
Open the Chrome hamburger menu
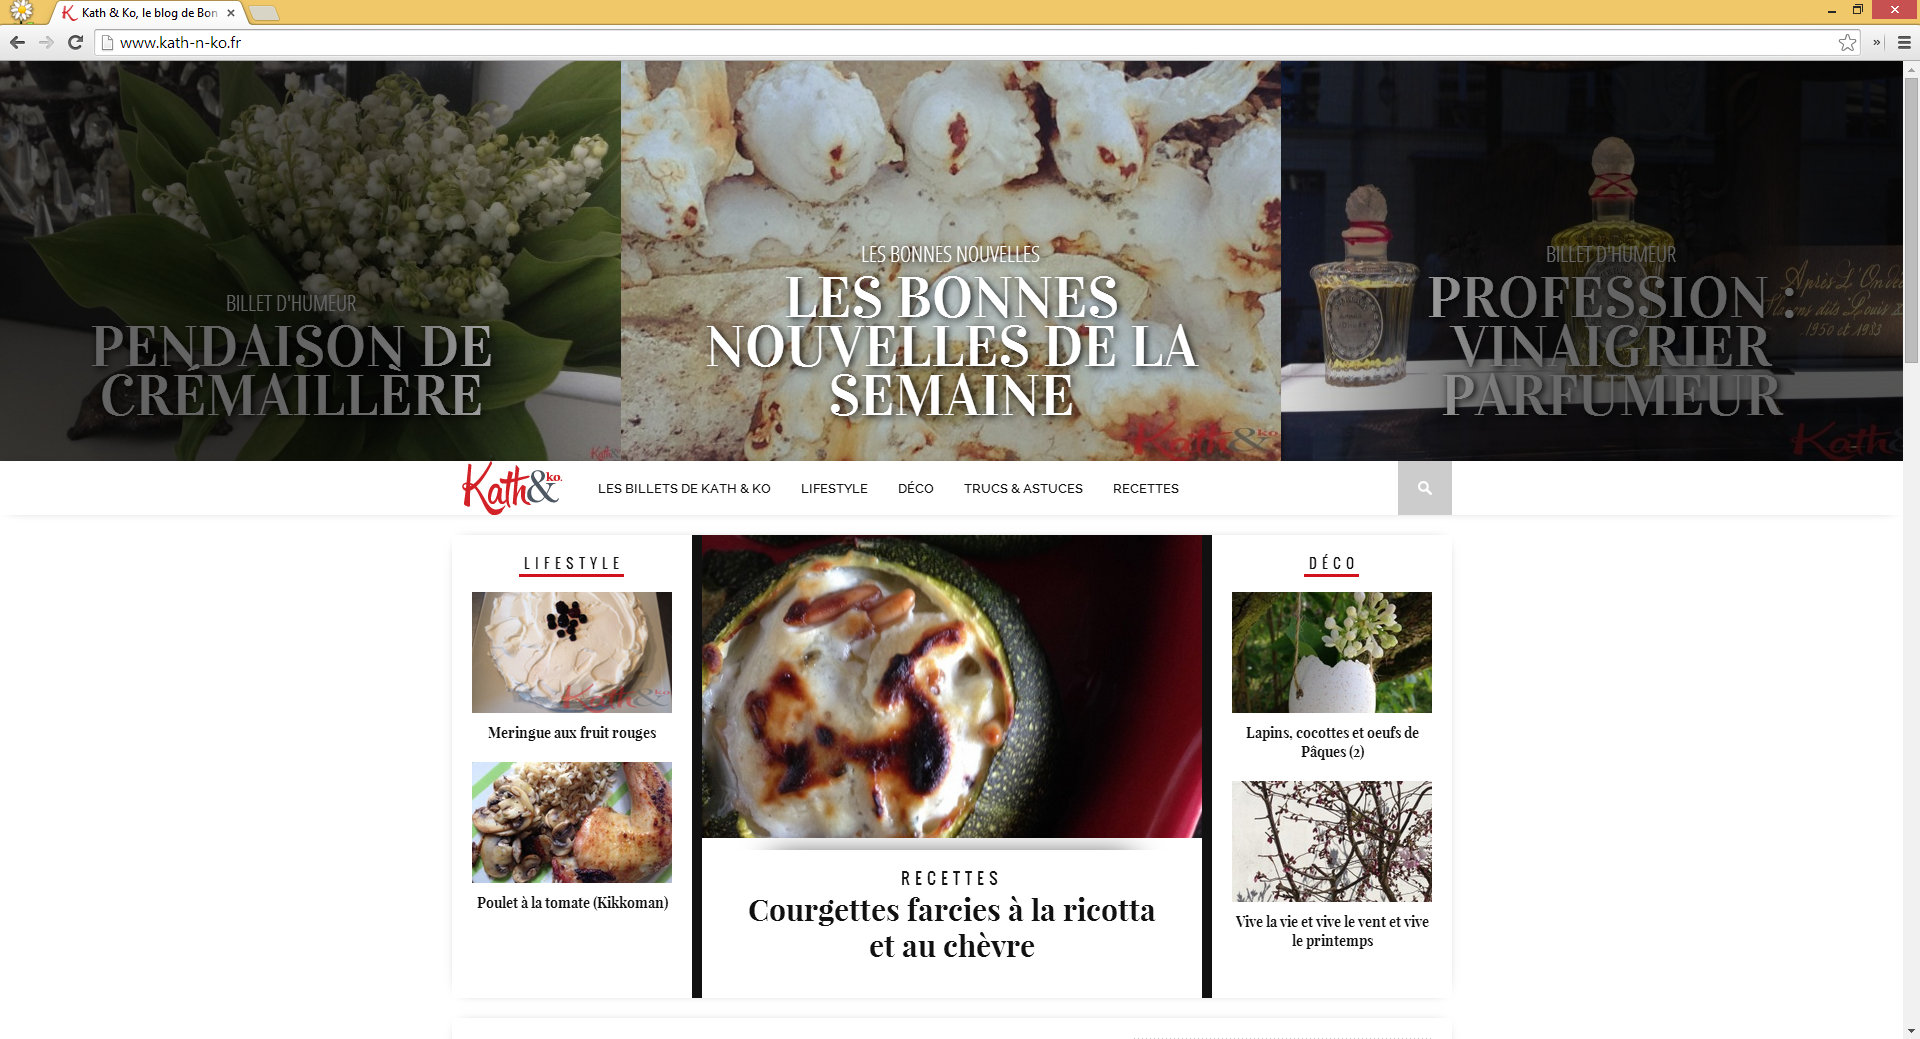[x=1904, y=42]
